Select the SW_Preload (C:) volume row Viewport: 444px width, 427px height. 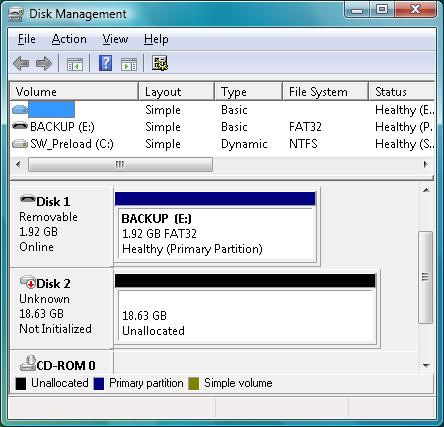click(222, 144)
